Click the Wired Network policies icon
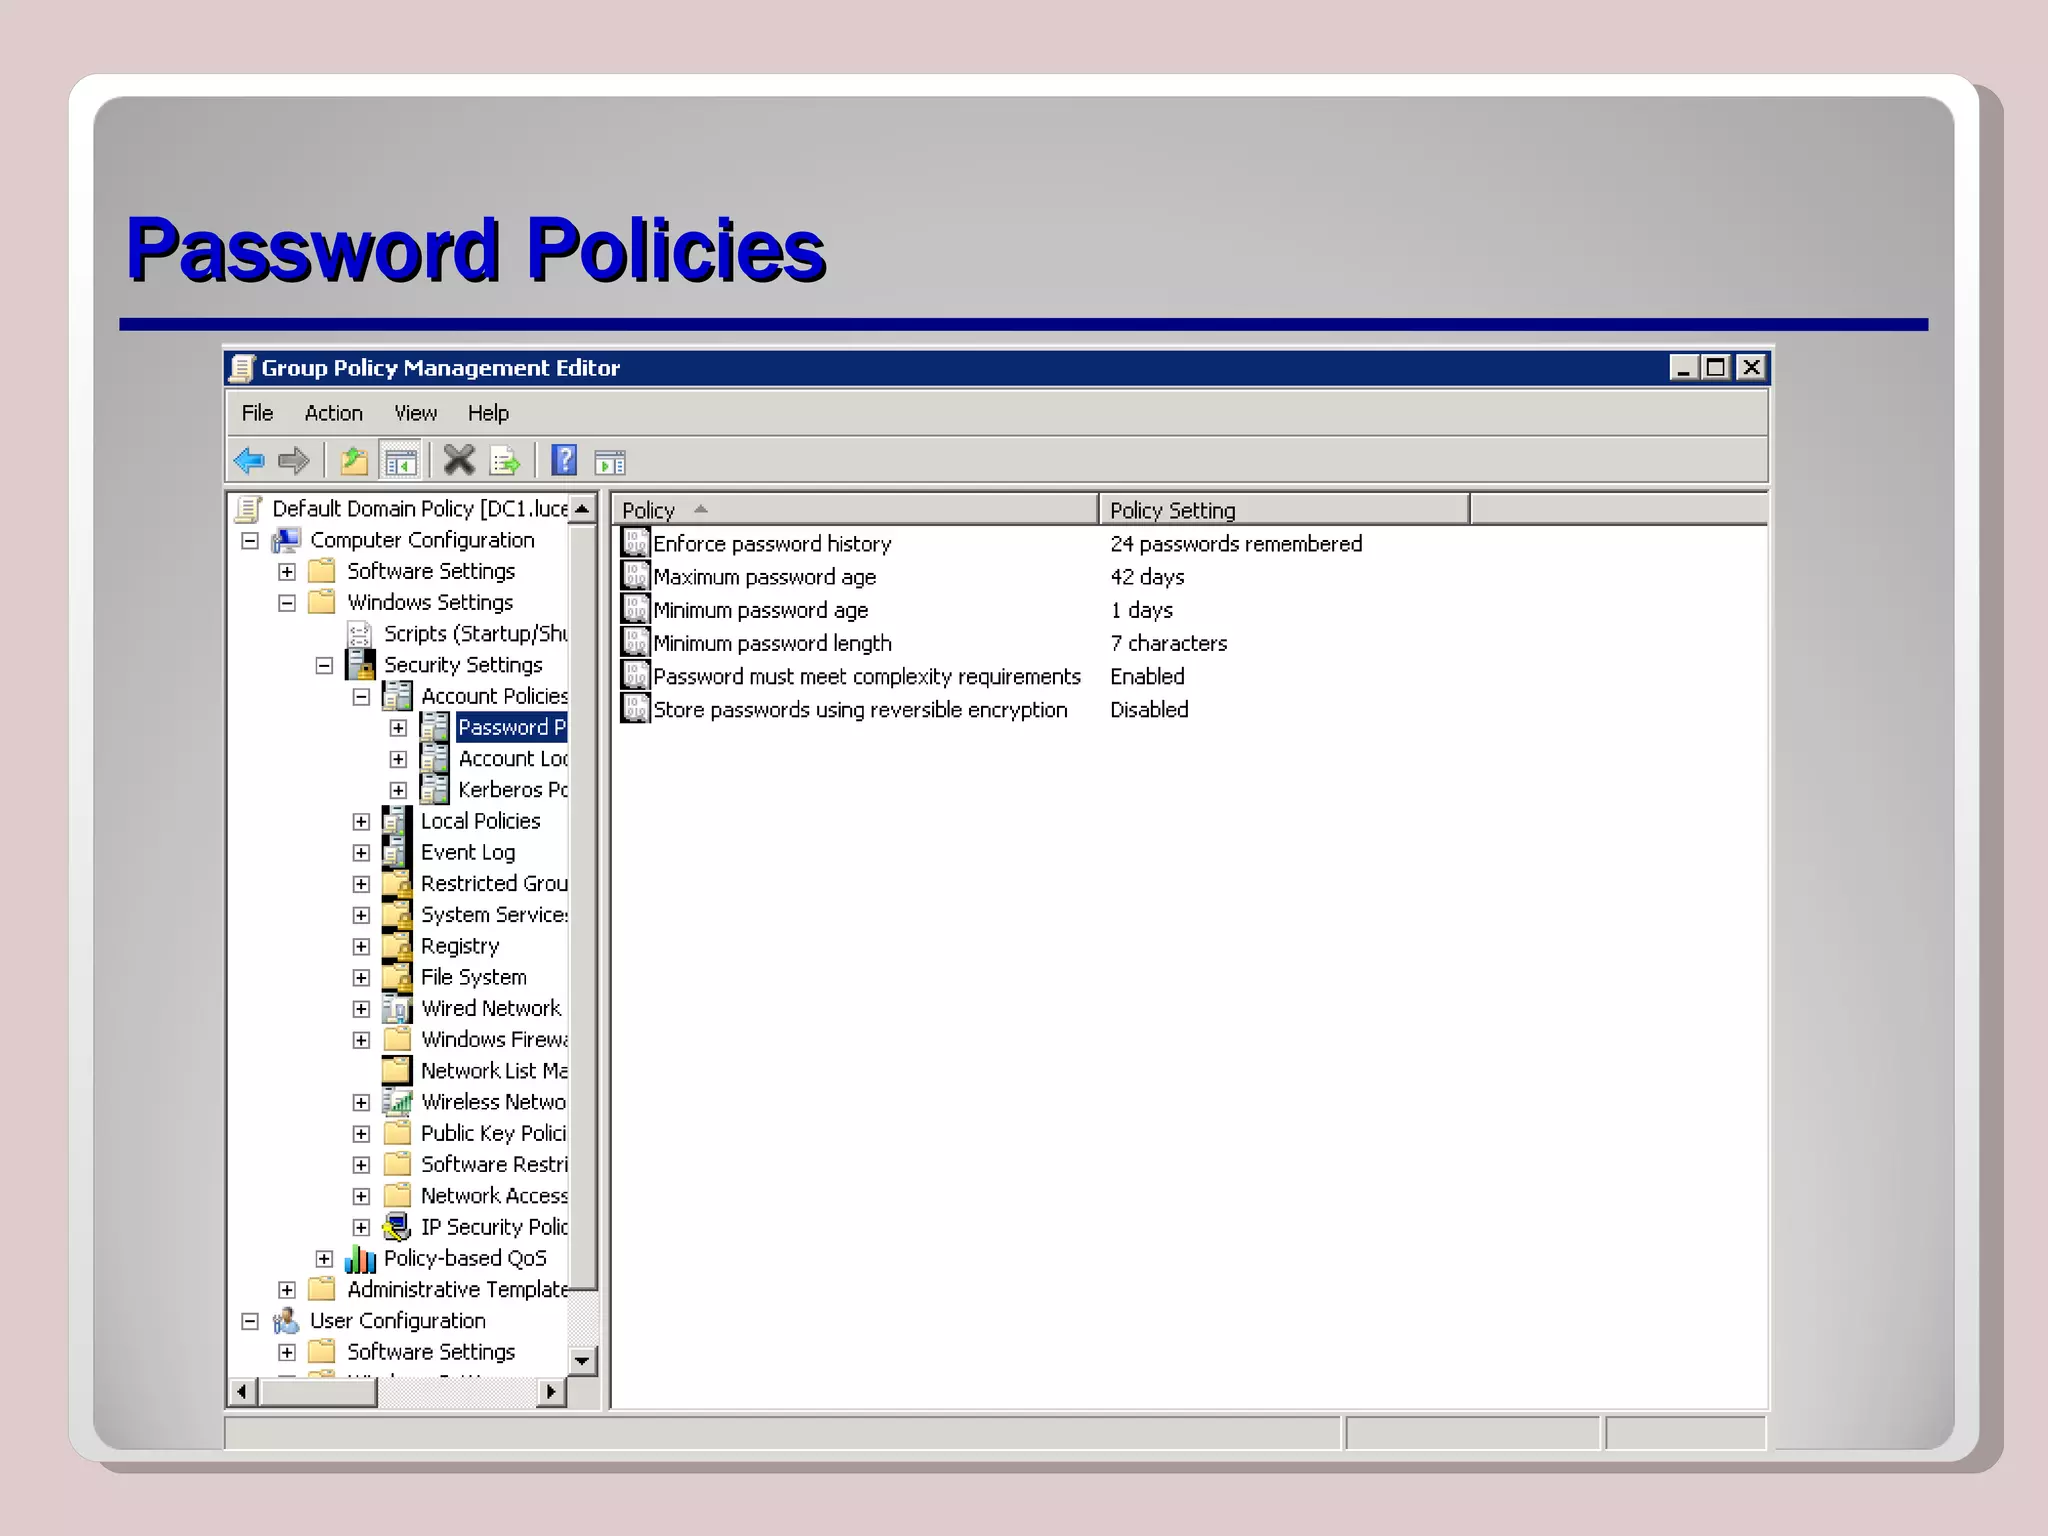The width and height of the screenshot is (2048, 1536). 397,1008
